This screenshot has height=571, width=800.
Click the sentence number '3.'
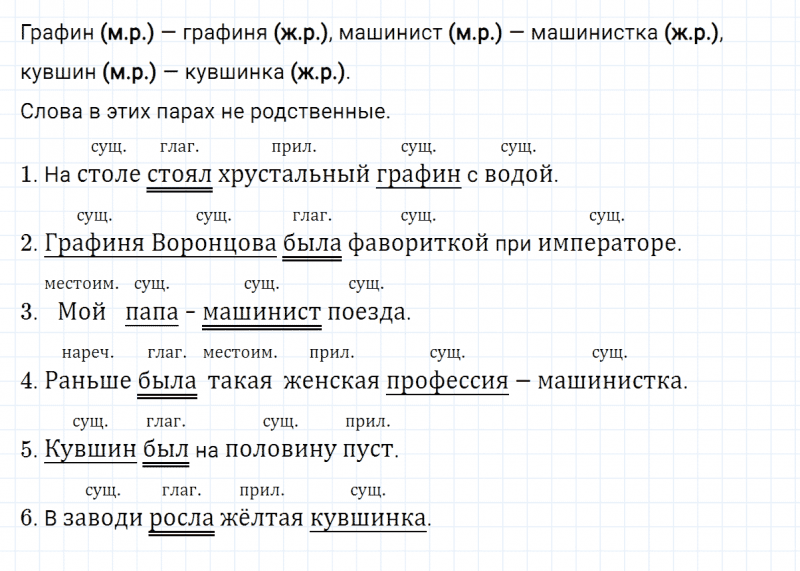pos(29,312)
